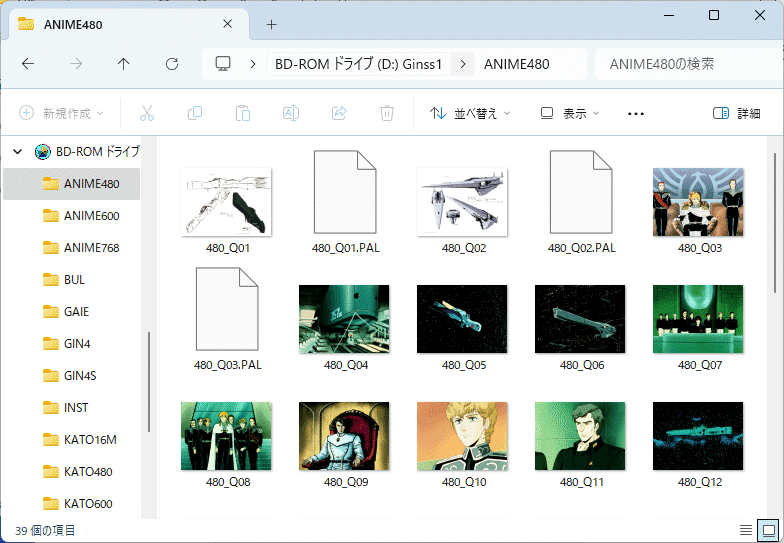This screenshot has width=784, height=543.
Task: Select the 480_Q01.PAL file
Action: click(345, 192)
